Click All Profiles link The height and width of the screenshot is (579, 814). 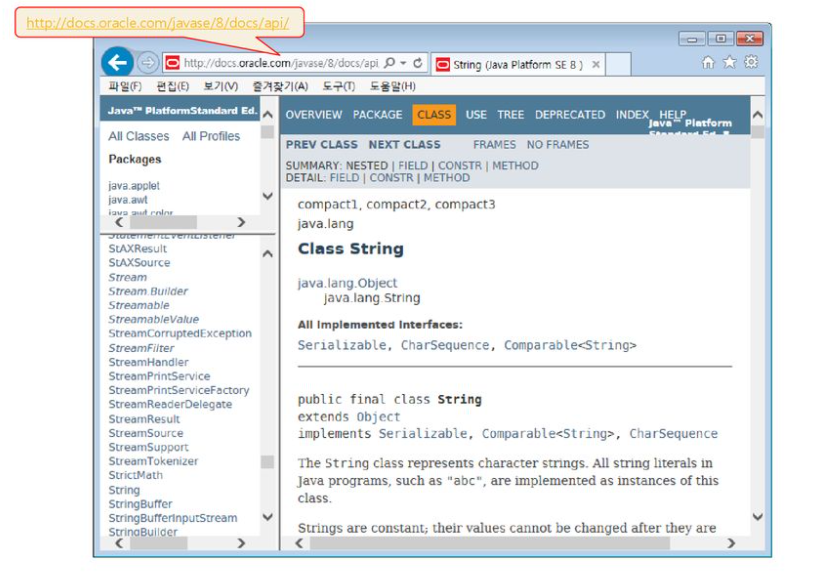211,136
